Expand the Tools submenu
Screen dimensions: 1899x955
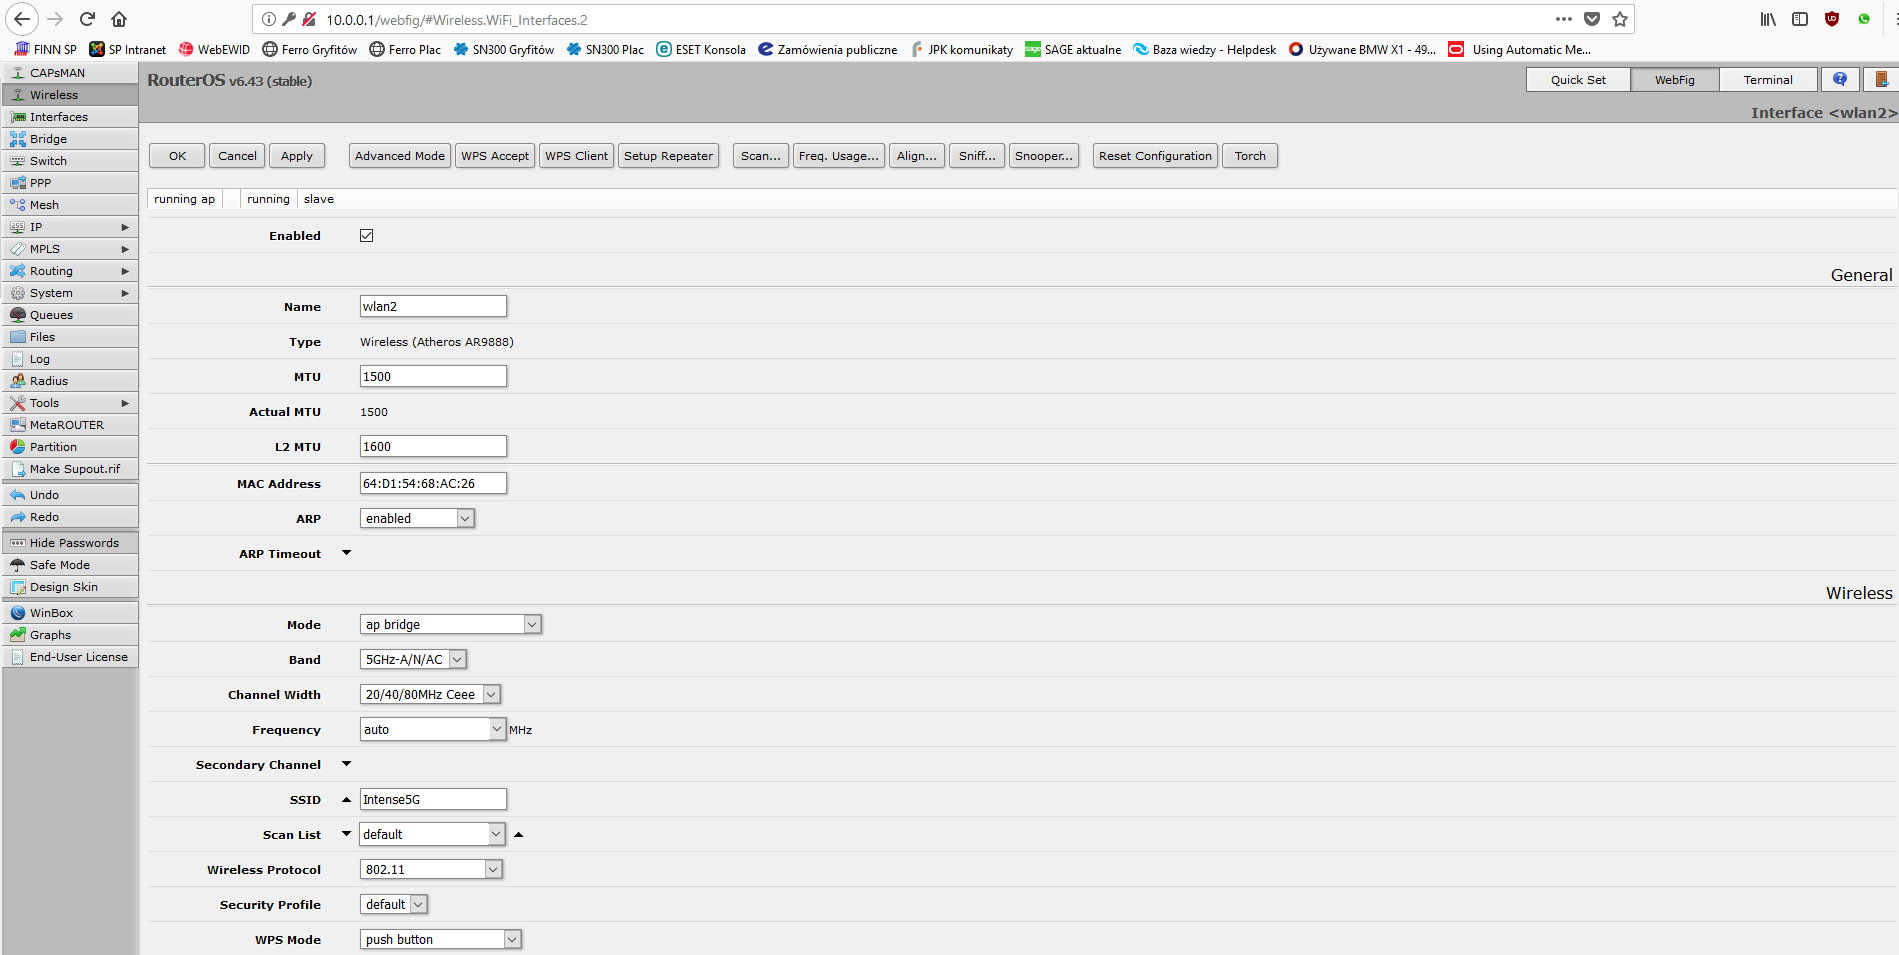70,403
